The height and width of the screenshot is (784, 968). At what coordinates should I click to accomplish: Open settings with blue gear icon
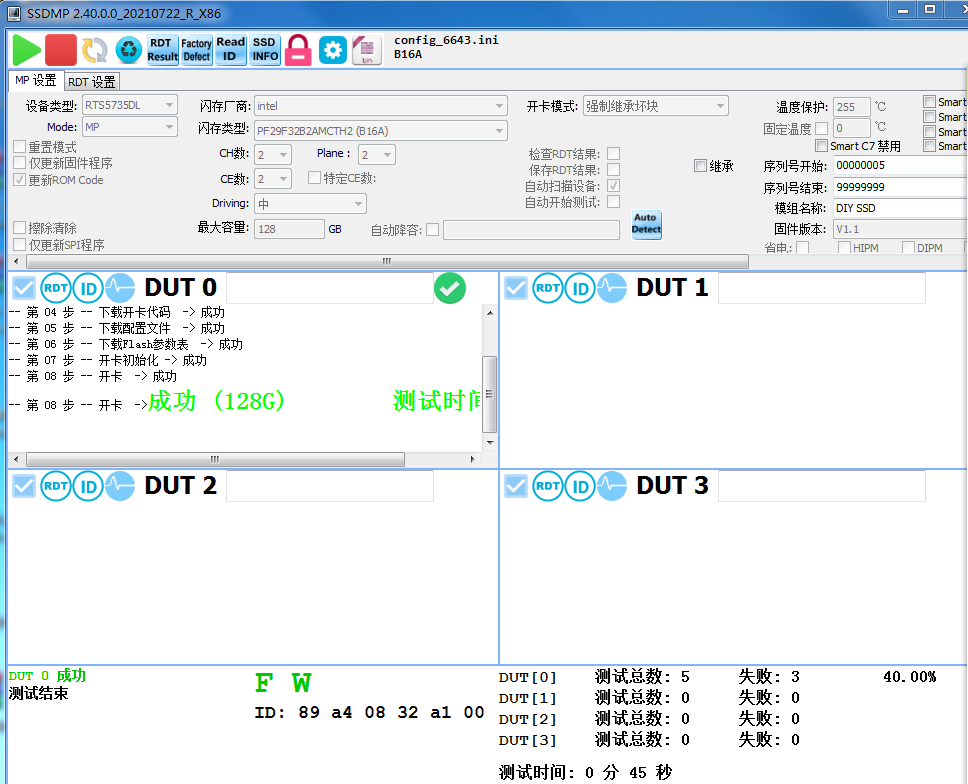click(x=333, y=50)
